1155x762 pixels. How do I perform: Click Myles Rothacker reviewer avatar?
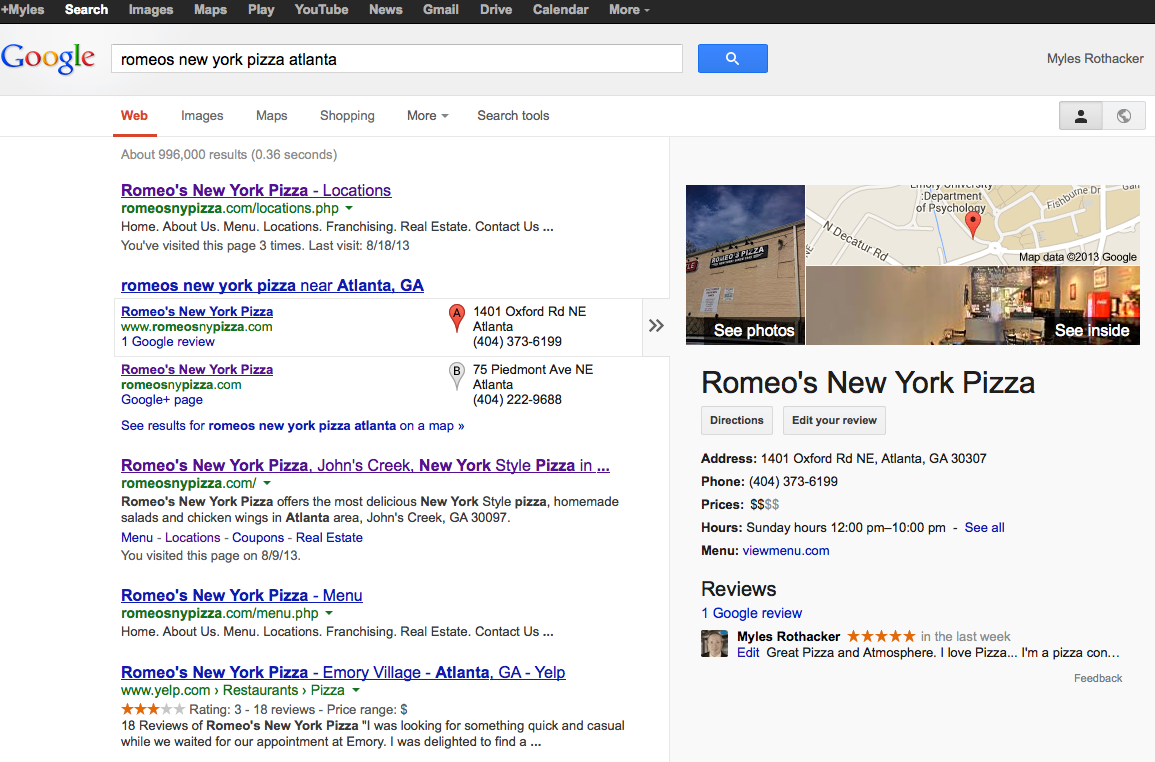click(715, 643)
